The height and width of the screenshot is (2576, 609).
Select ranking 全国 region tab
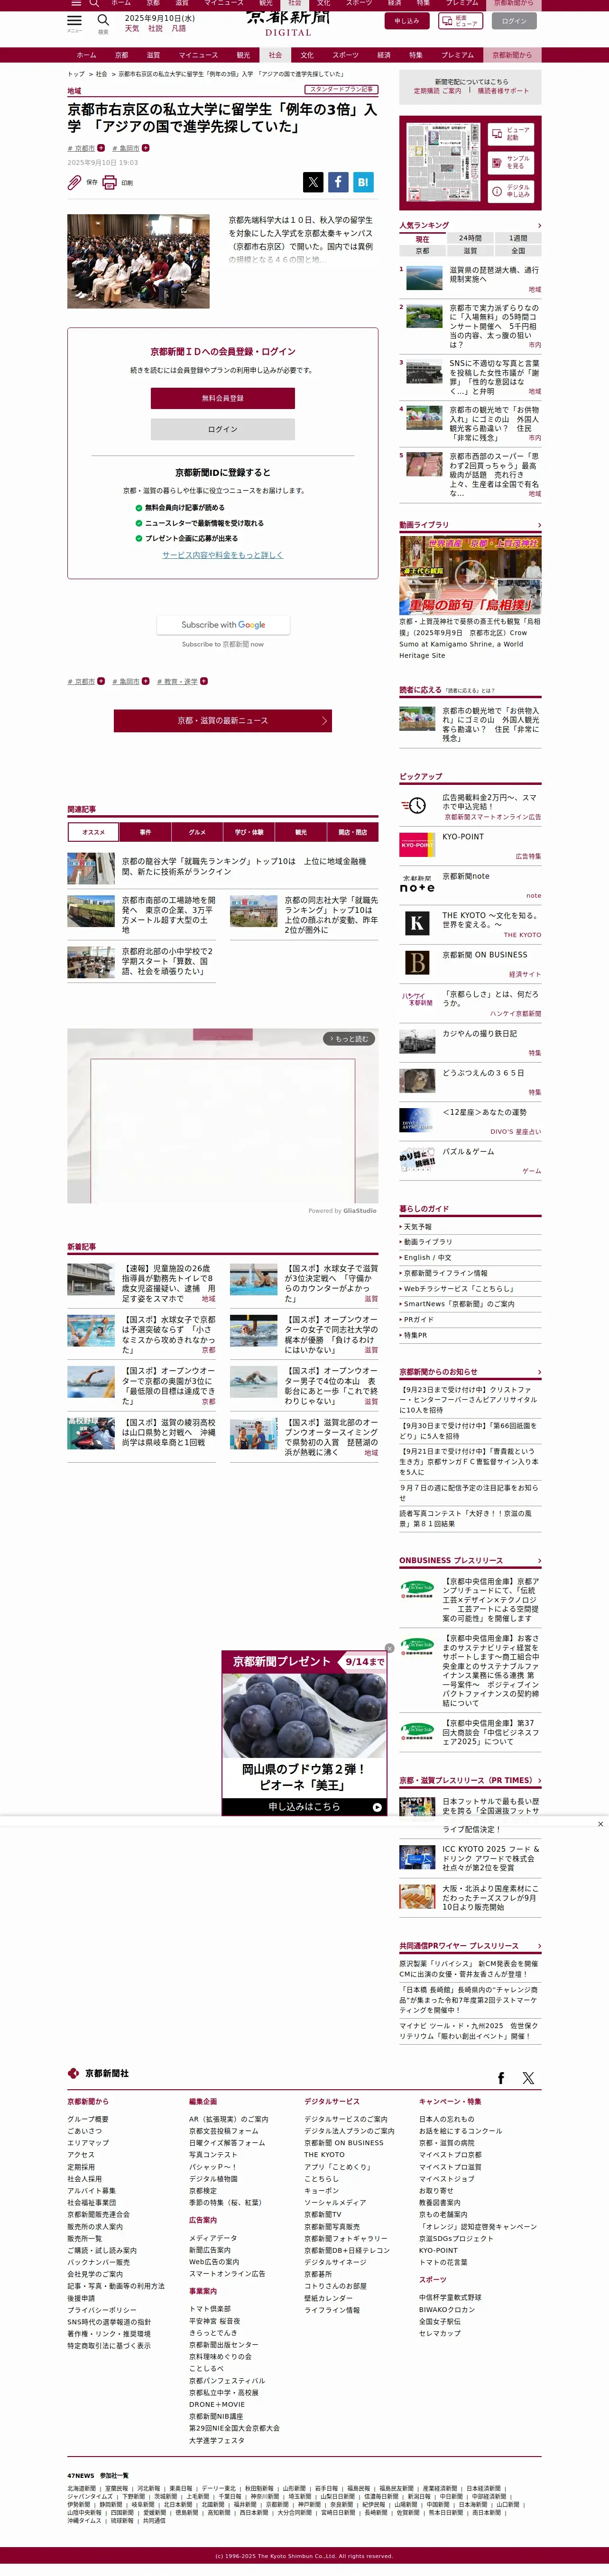tap(518, 251)
